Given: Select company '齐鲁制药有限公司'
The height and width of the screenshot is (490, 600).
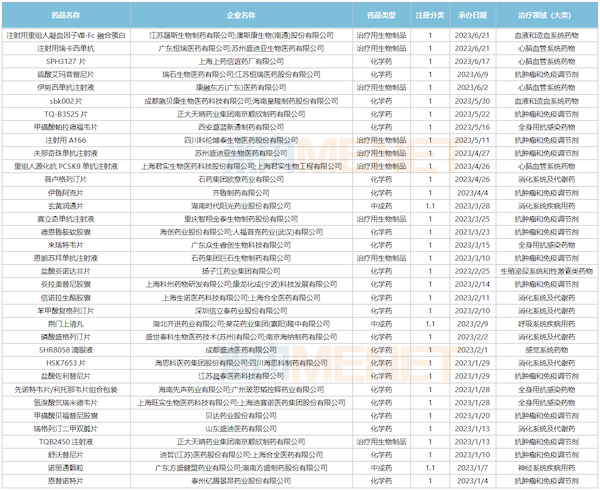Looking at the screenshot, I should pyautogui.click(x=241, y=193).
